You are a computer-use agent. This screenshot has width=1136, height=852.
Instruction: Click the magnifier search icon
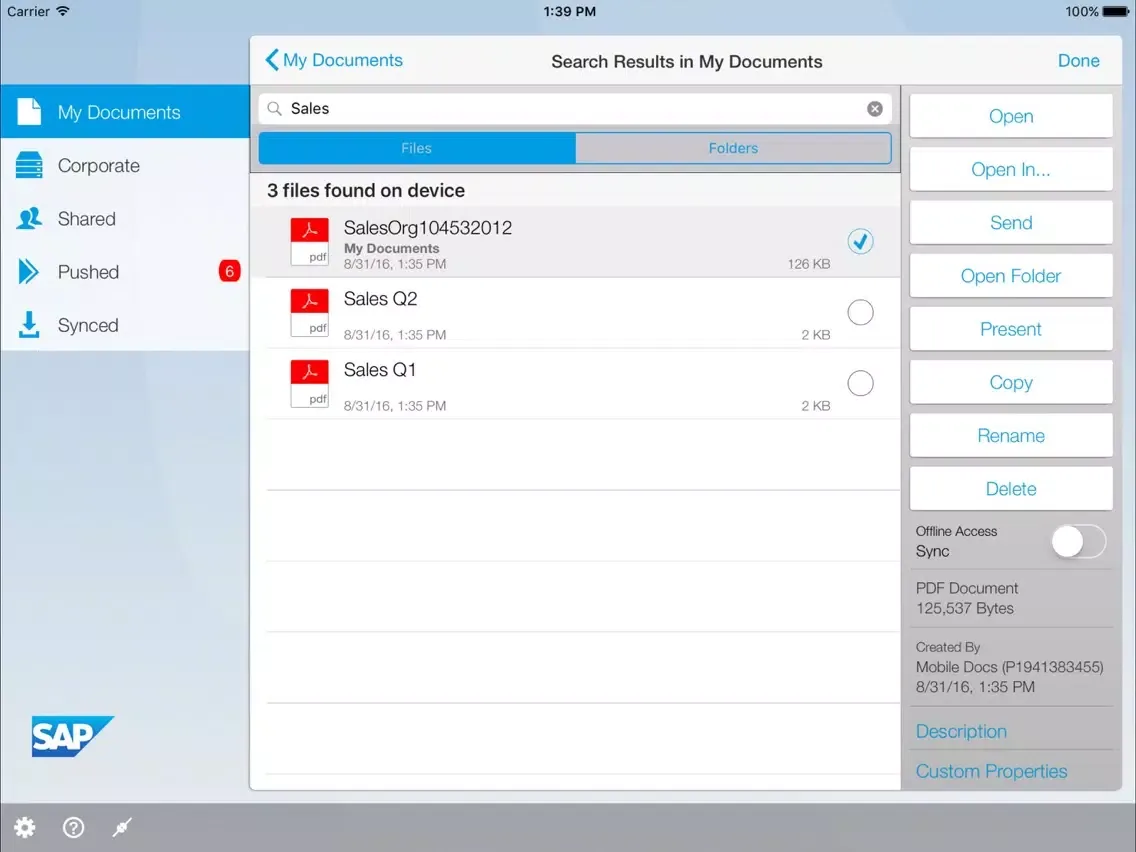pyautogui.click(x=275, y=109)
